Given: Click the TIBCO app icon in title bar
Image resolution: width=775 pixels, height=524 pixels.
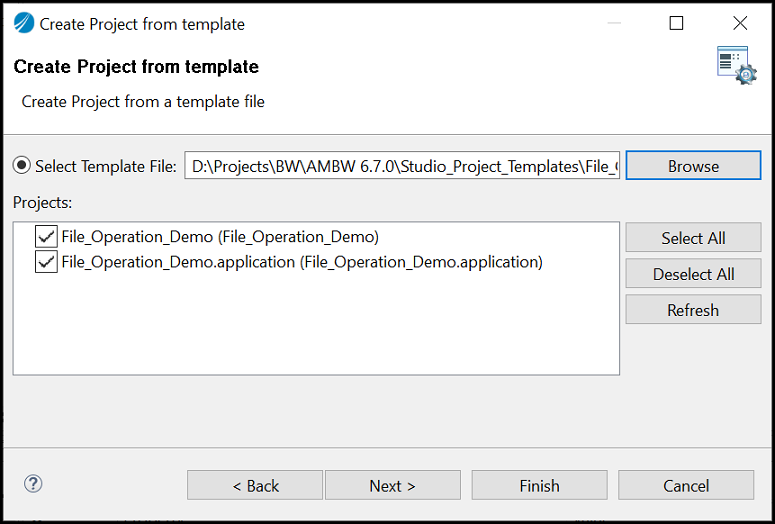Looking at the screenshot, I should pyautogui.click(x=24, y=23).
